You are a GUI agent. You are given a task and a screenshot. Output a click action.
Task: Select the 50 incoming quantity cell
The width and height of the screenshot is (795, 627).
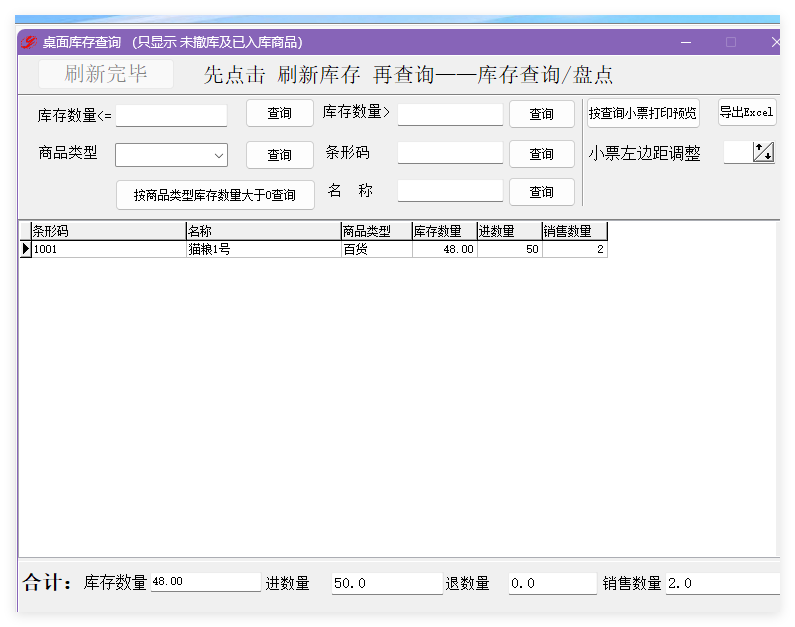coord(510,249)
